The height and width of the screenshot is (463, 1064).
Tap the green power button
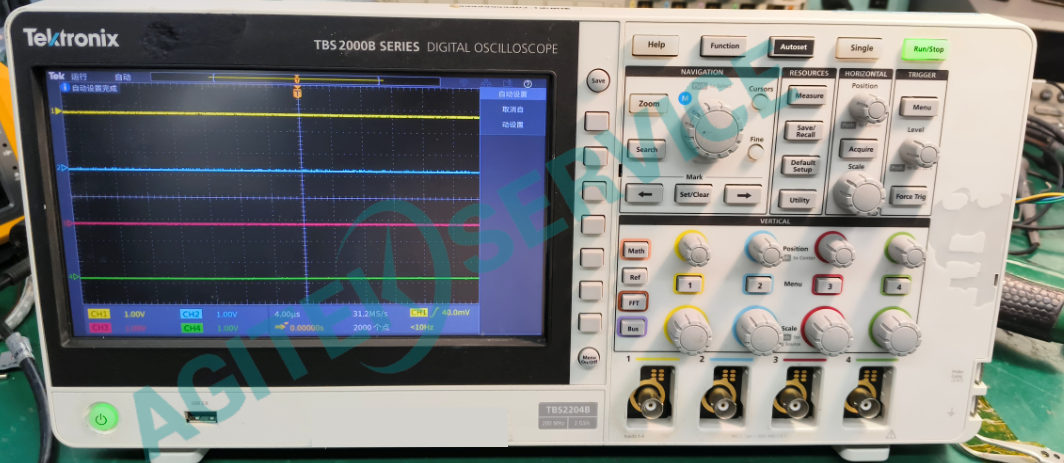click(x=101, y=419)
